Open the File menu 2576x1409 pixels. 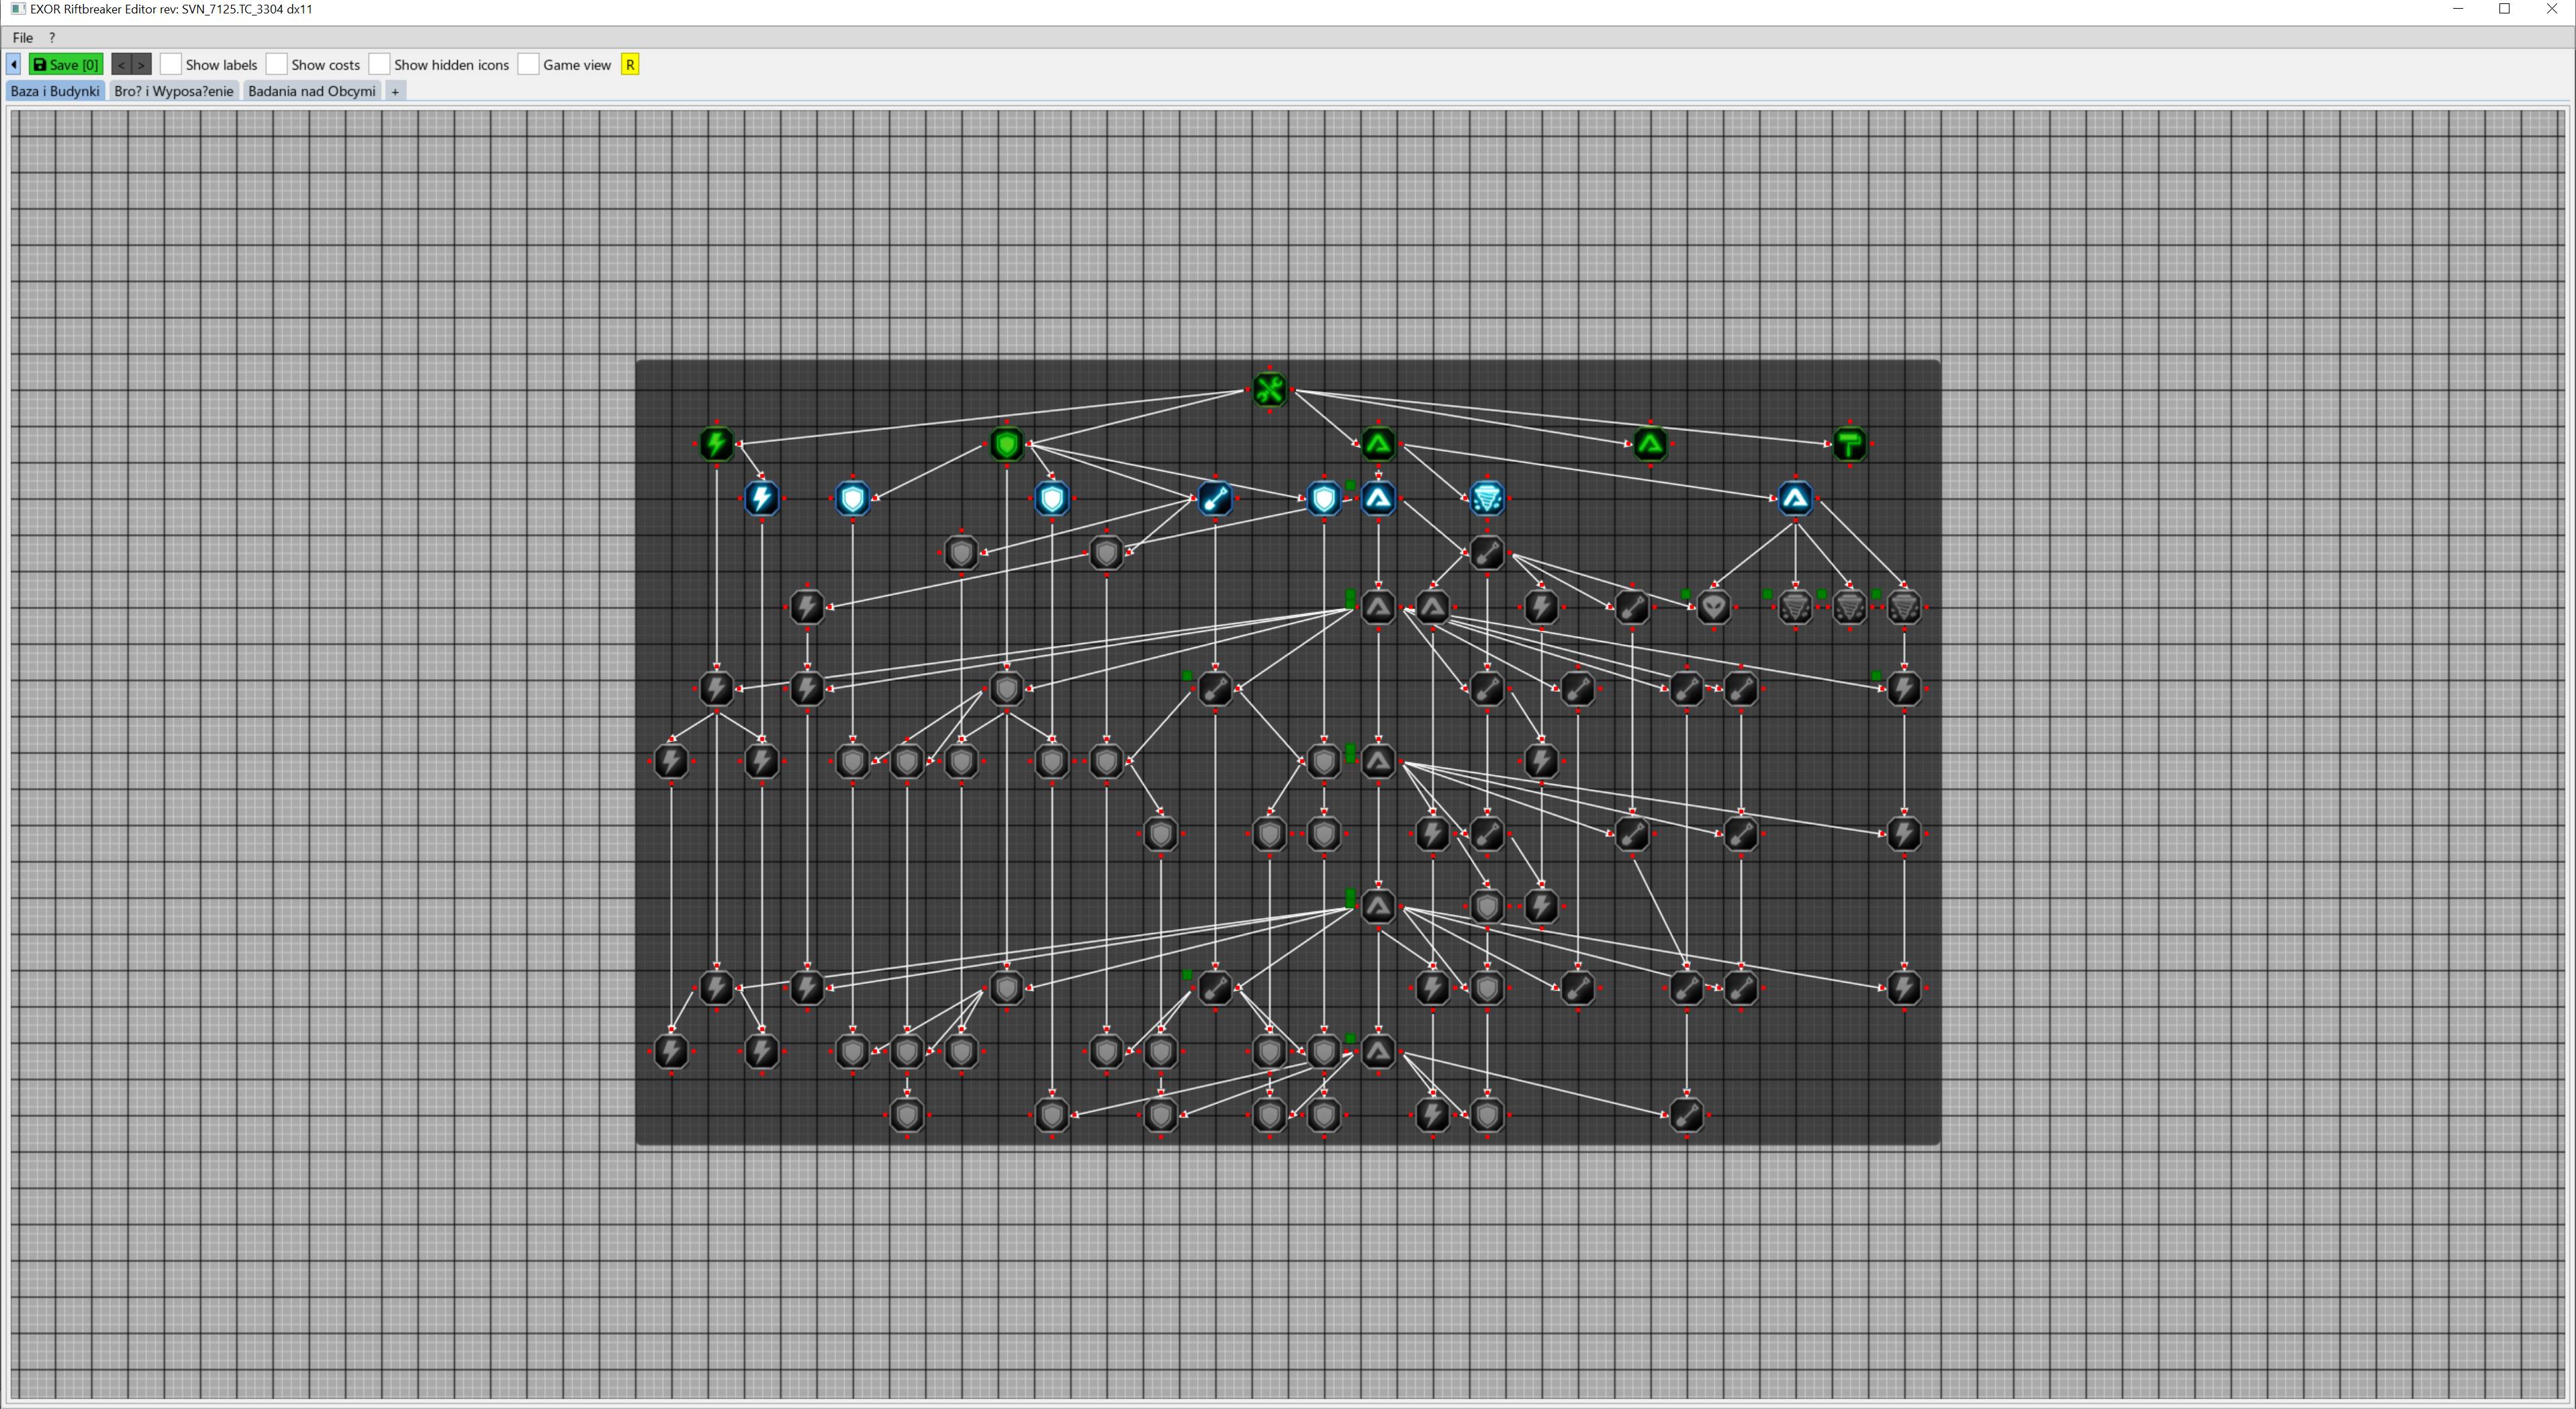click(23, 37)
